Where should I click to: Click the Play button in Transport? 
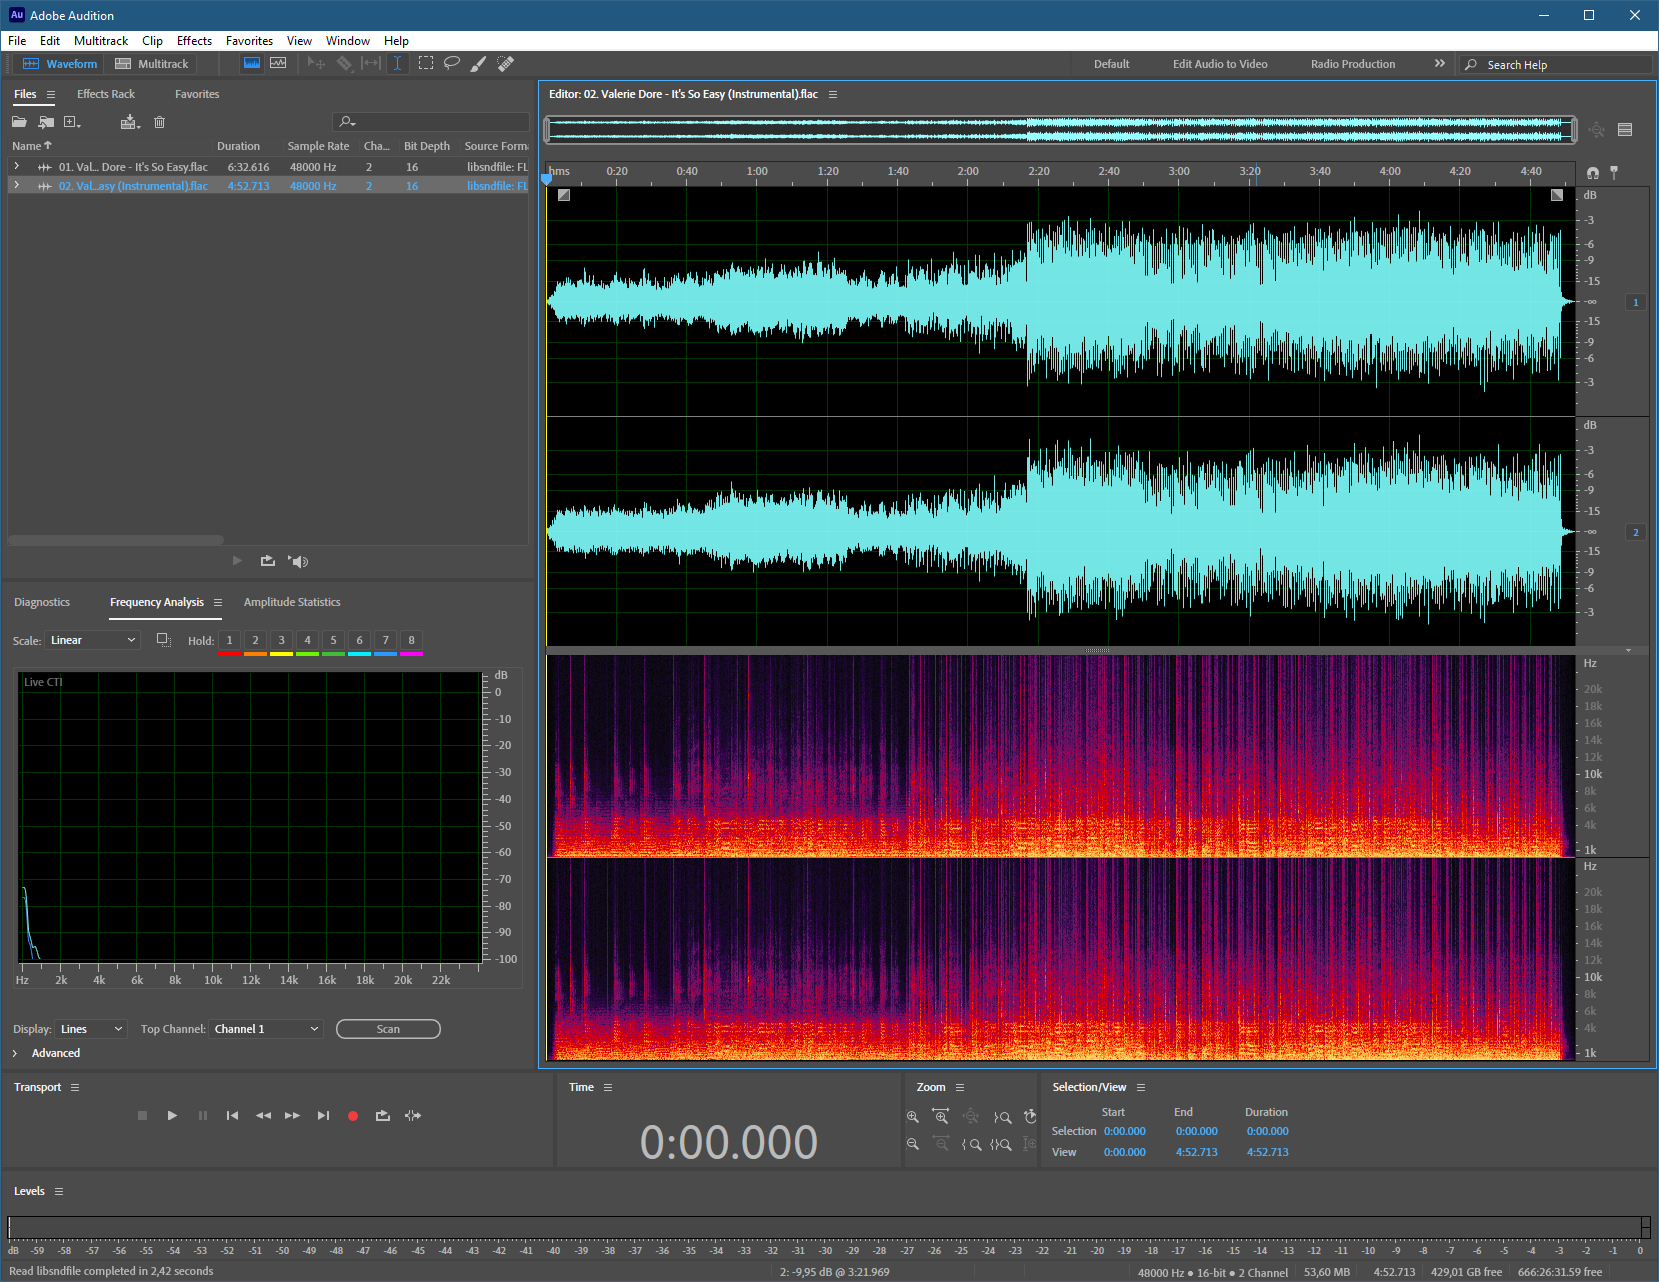[x=172, y=1115]
